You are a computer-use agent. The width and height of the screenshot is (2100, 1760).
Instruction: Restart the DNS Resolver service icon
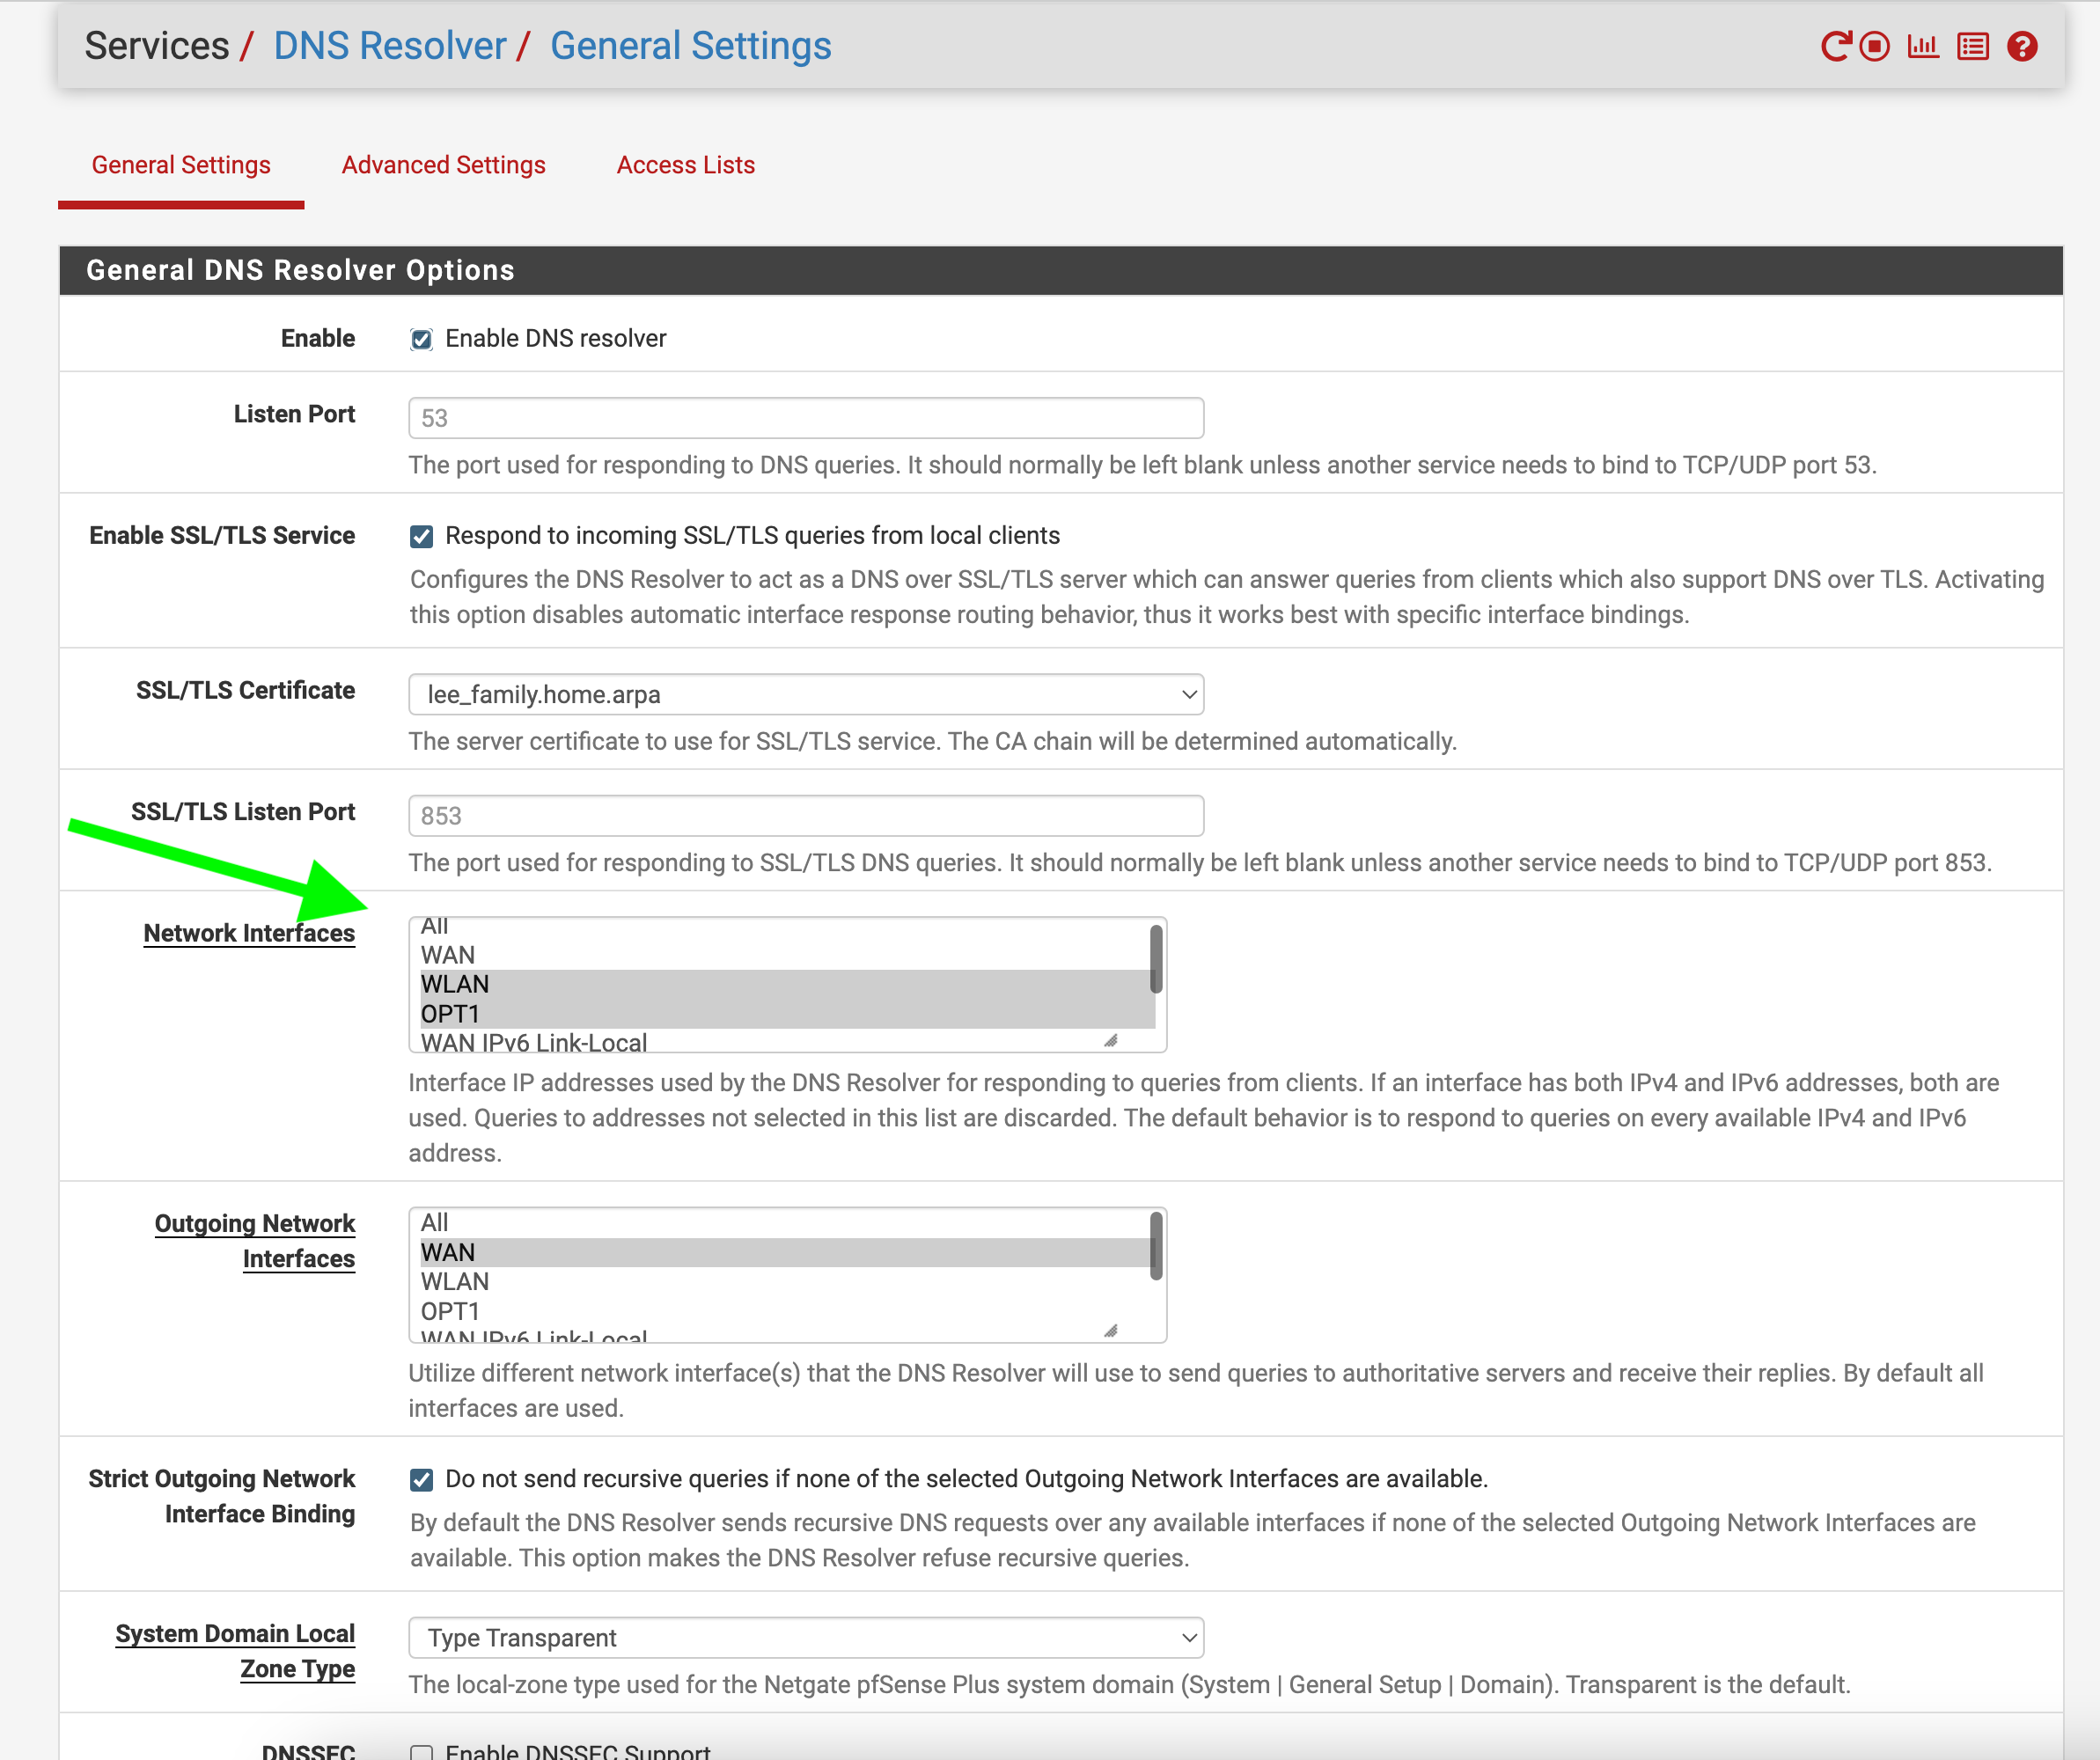pyautogui.click(x=1835, y=46)
